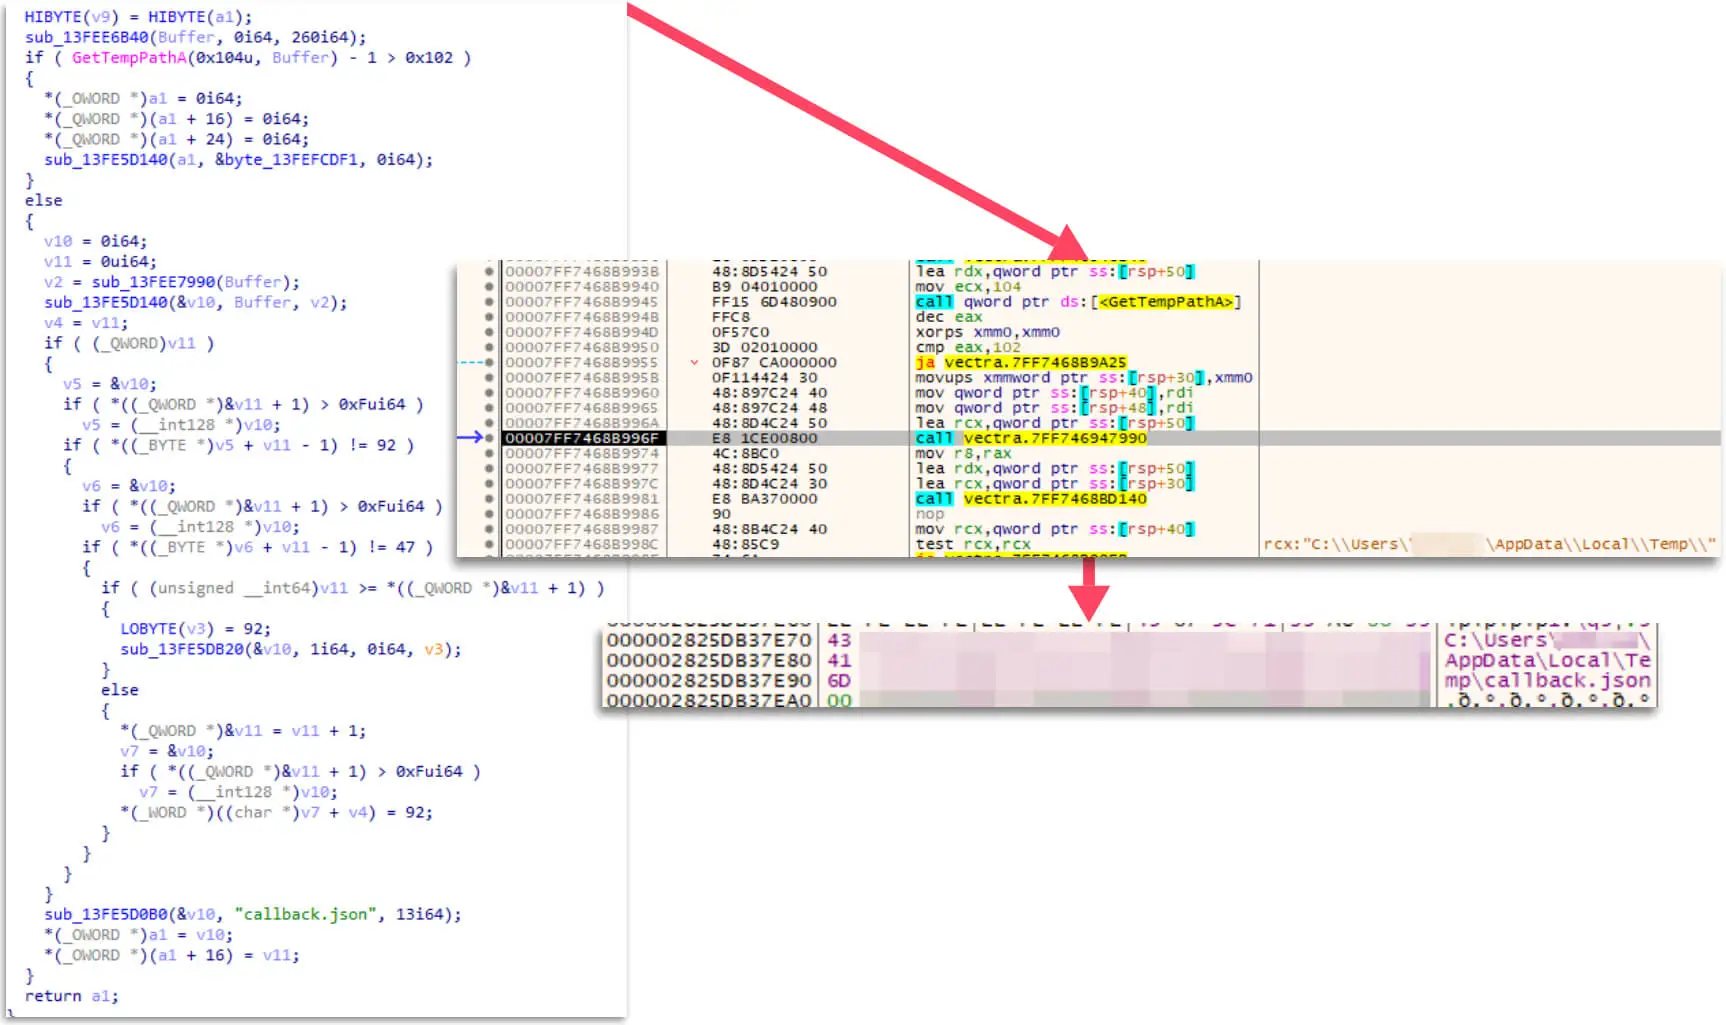Screen dimensions: 1726x1025
Task: Select the *(_OWORD *)a1 = v10 line
Action: [138, 935]
